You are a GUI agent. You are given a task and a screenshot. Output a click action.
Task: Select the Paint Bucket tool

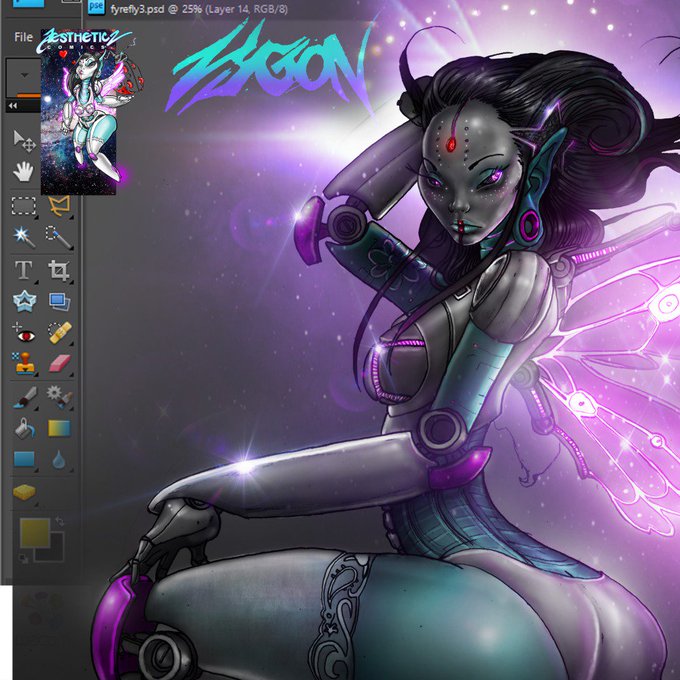[24, 428]
